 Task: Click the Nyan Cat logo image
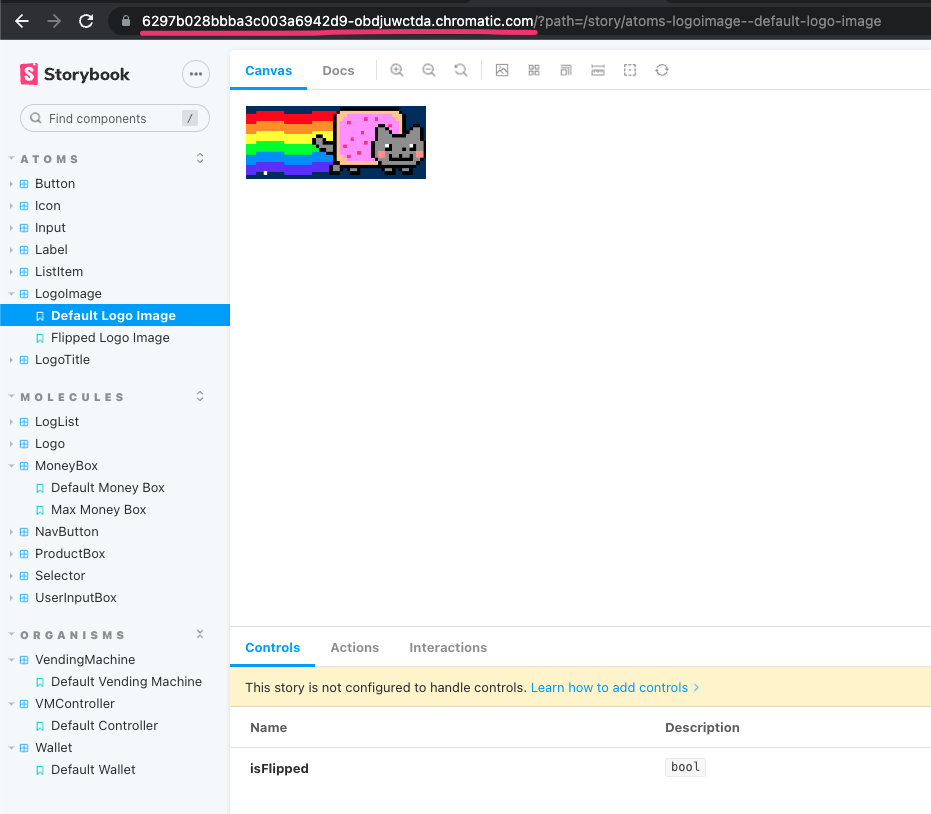coord(336,142)
